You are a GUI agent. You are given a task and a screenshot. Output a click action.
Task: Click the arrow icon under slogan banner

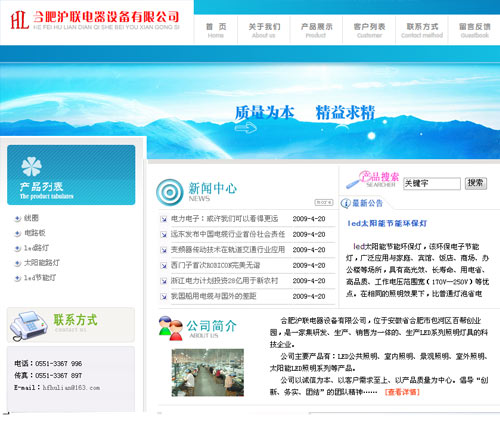click(245, 128)
